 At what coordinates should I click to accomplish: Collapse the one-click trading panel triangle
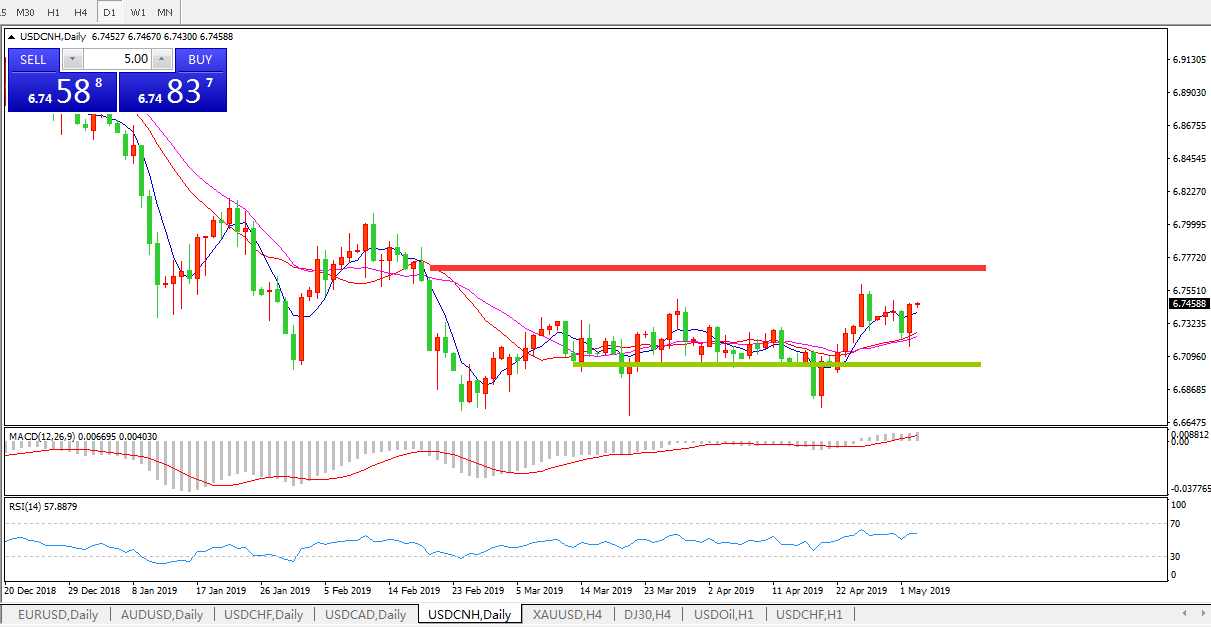coord(13,37)
